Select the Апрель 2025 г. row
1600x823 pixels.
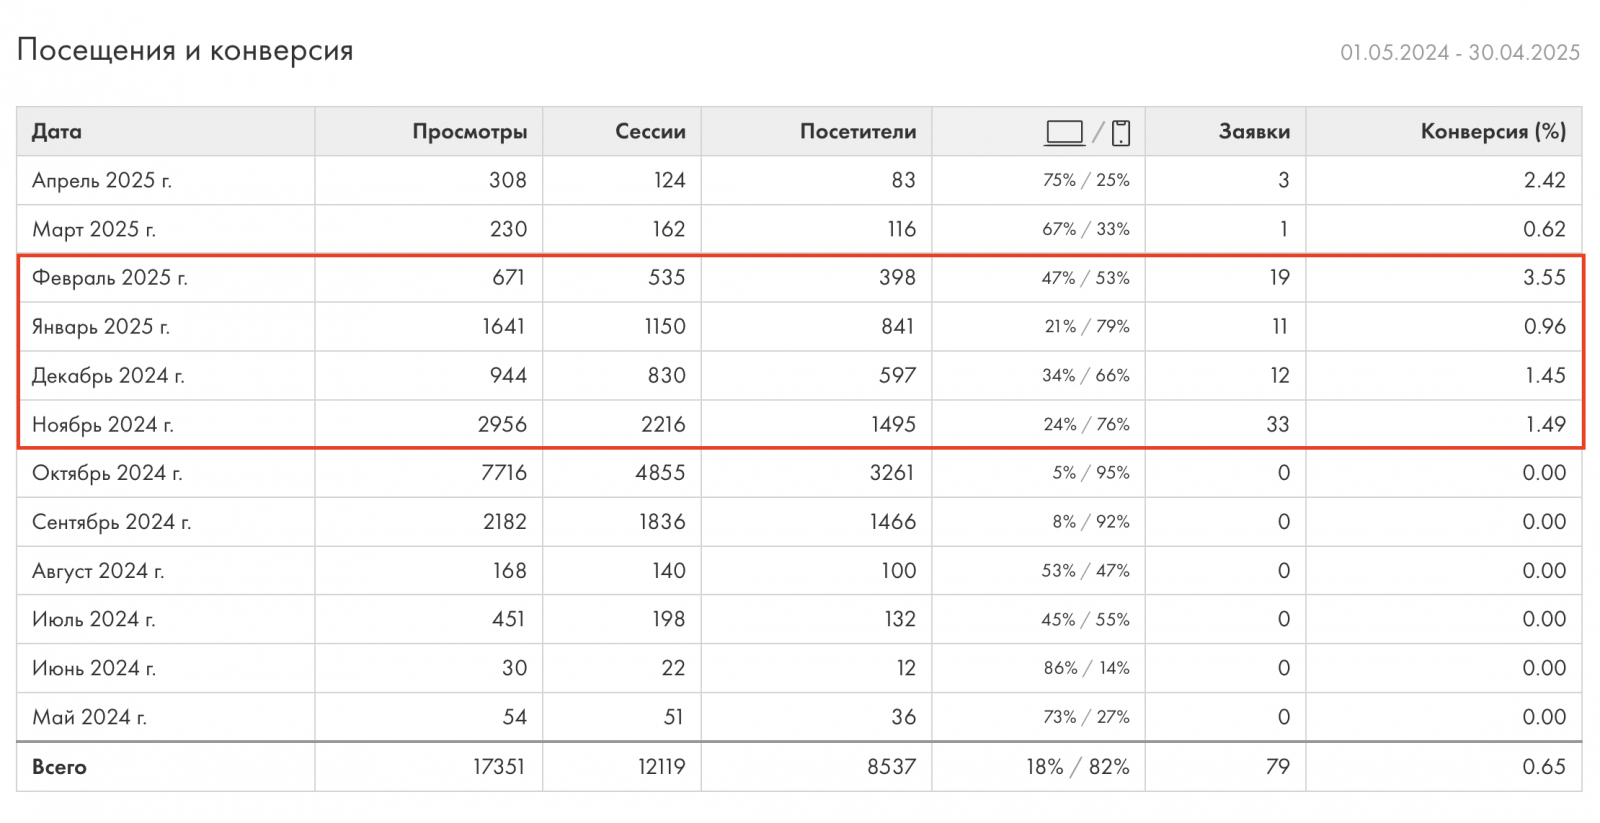(102, 181)
